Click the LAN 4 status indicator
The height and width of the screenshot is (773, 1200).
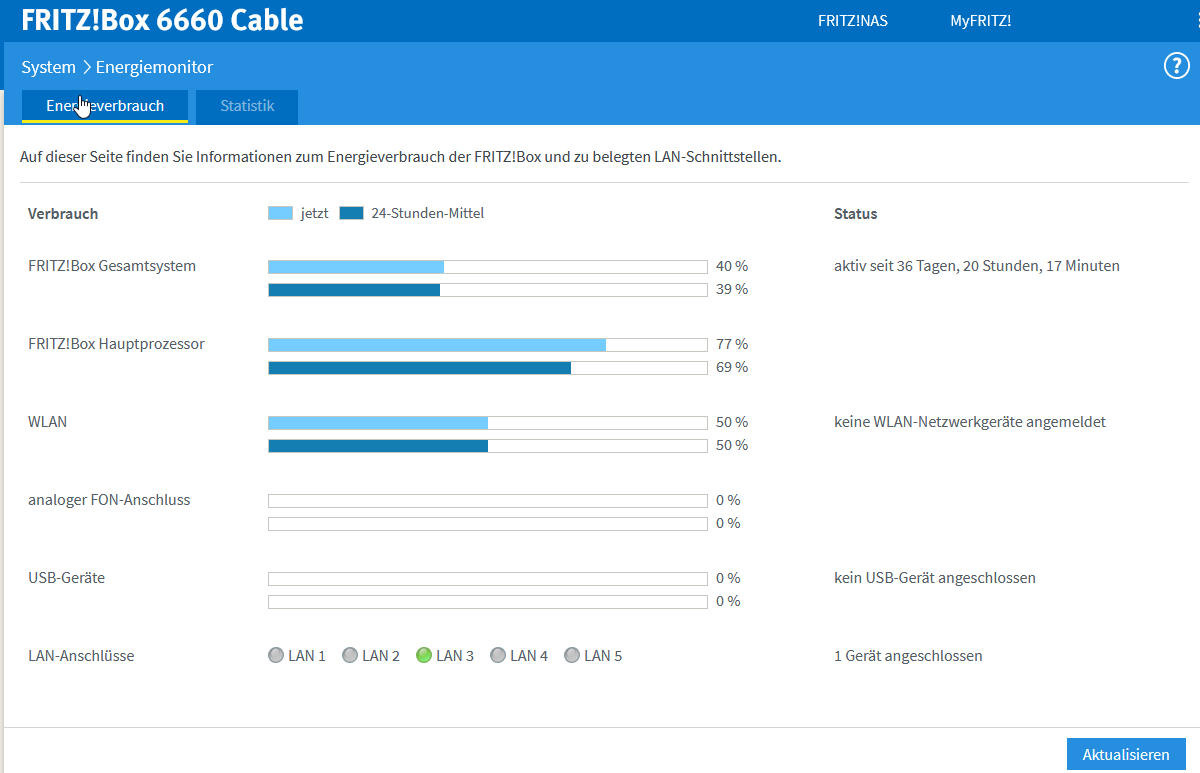pyautogui.click(x=498, y=655)
